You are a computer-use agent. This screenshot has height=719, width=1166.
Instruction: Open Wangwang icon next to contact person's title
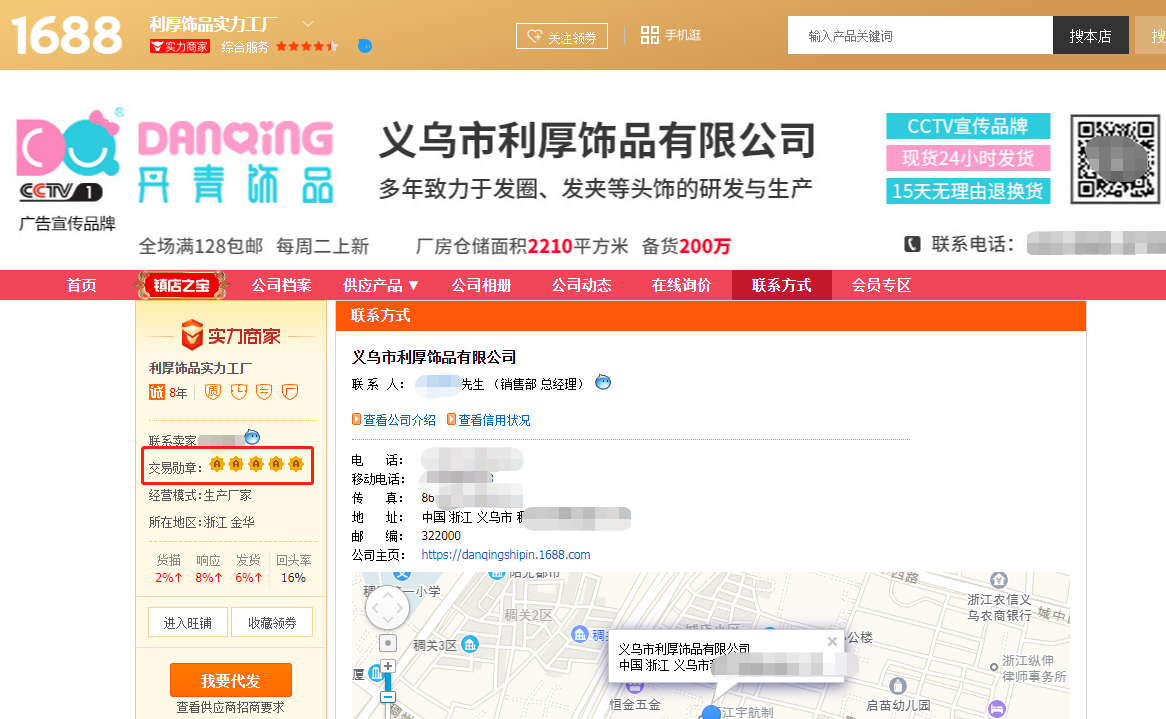pyautogui.click(x=603, y=382)
